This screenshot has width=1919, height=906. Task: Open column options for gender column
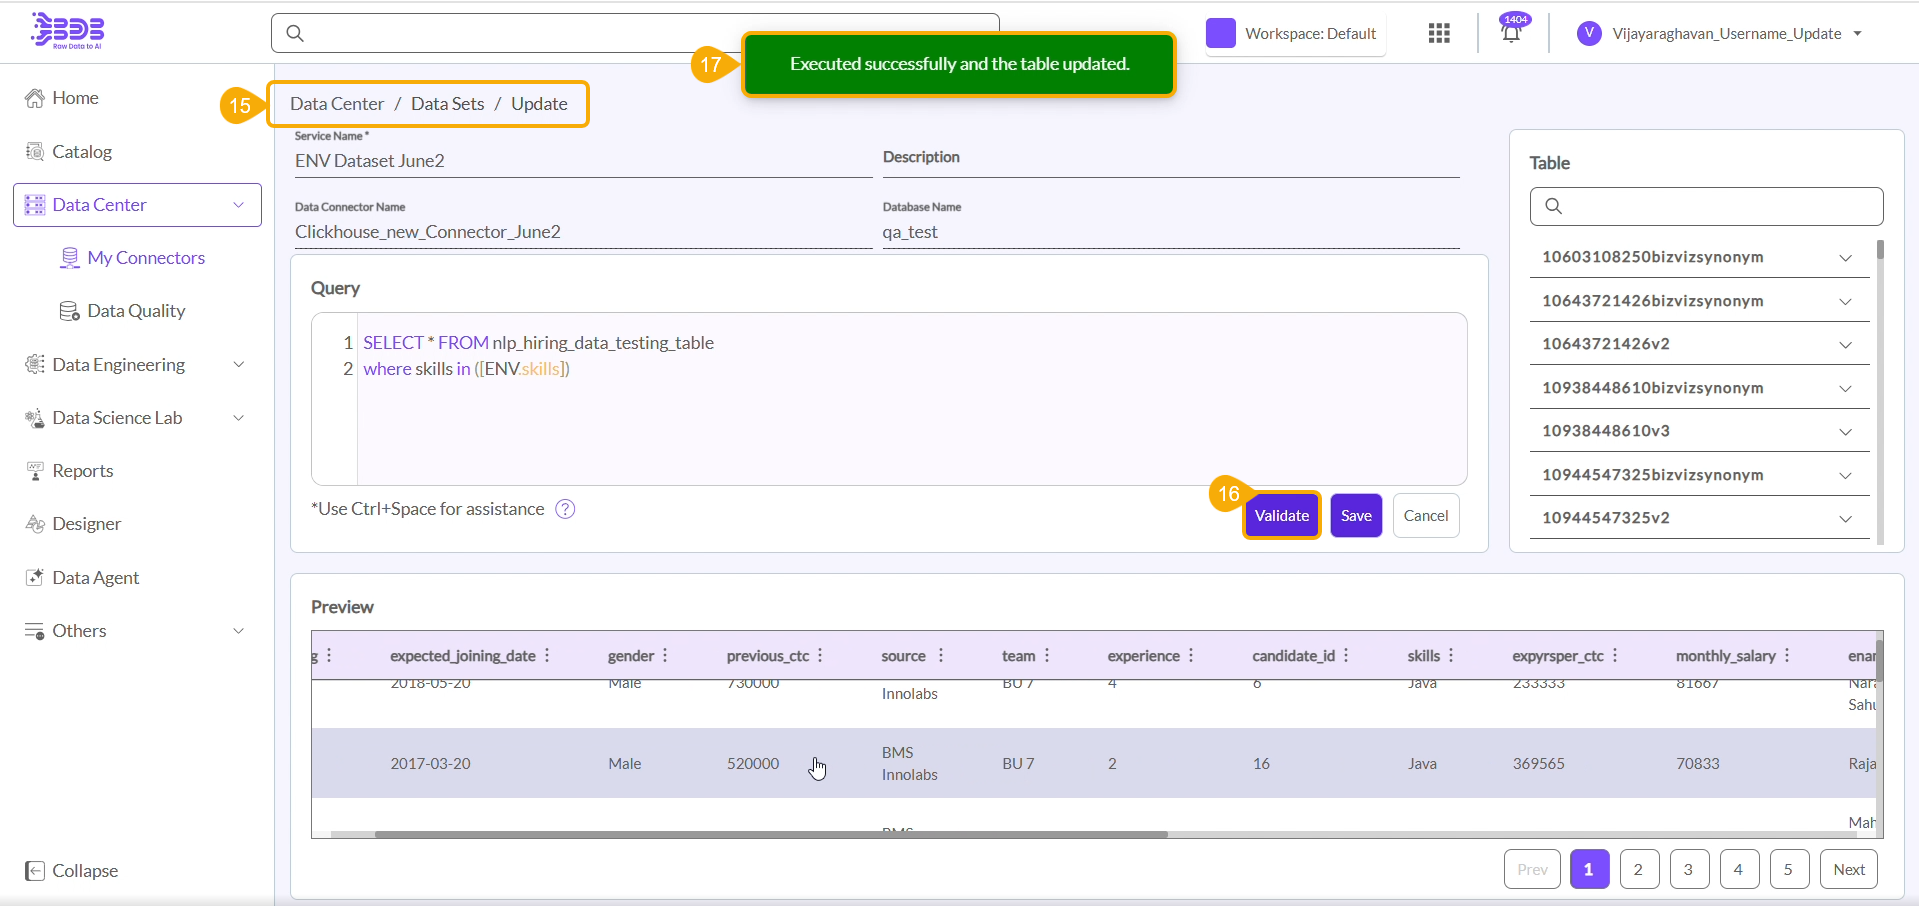(665, 656)
